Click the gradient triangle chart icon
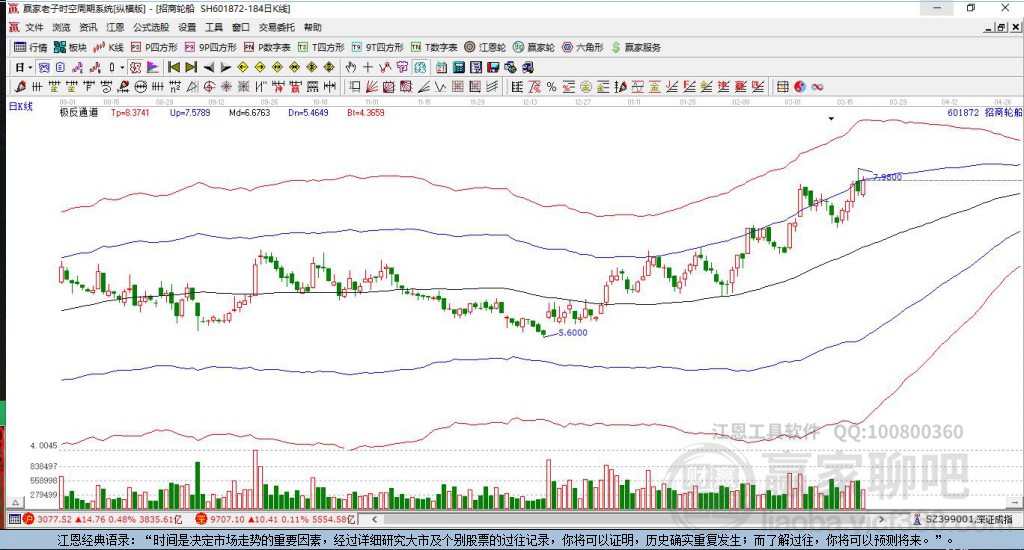The height and width of the screenshot is (550, 1024). tap(152, 67)
